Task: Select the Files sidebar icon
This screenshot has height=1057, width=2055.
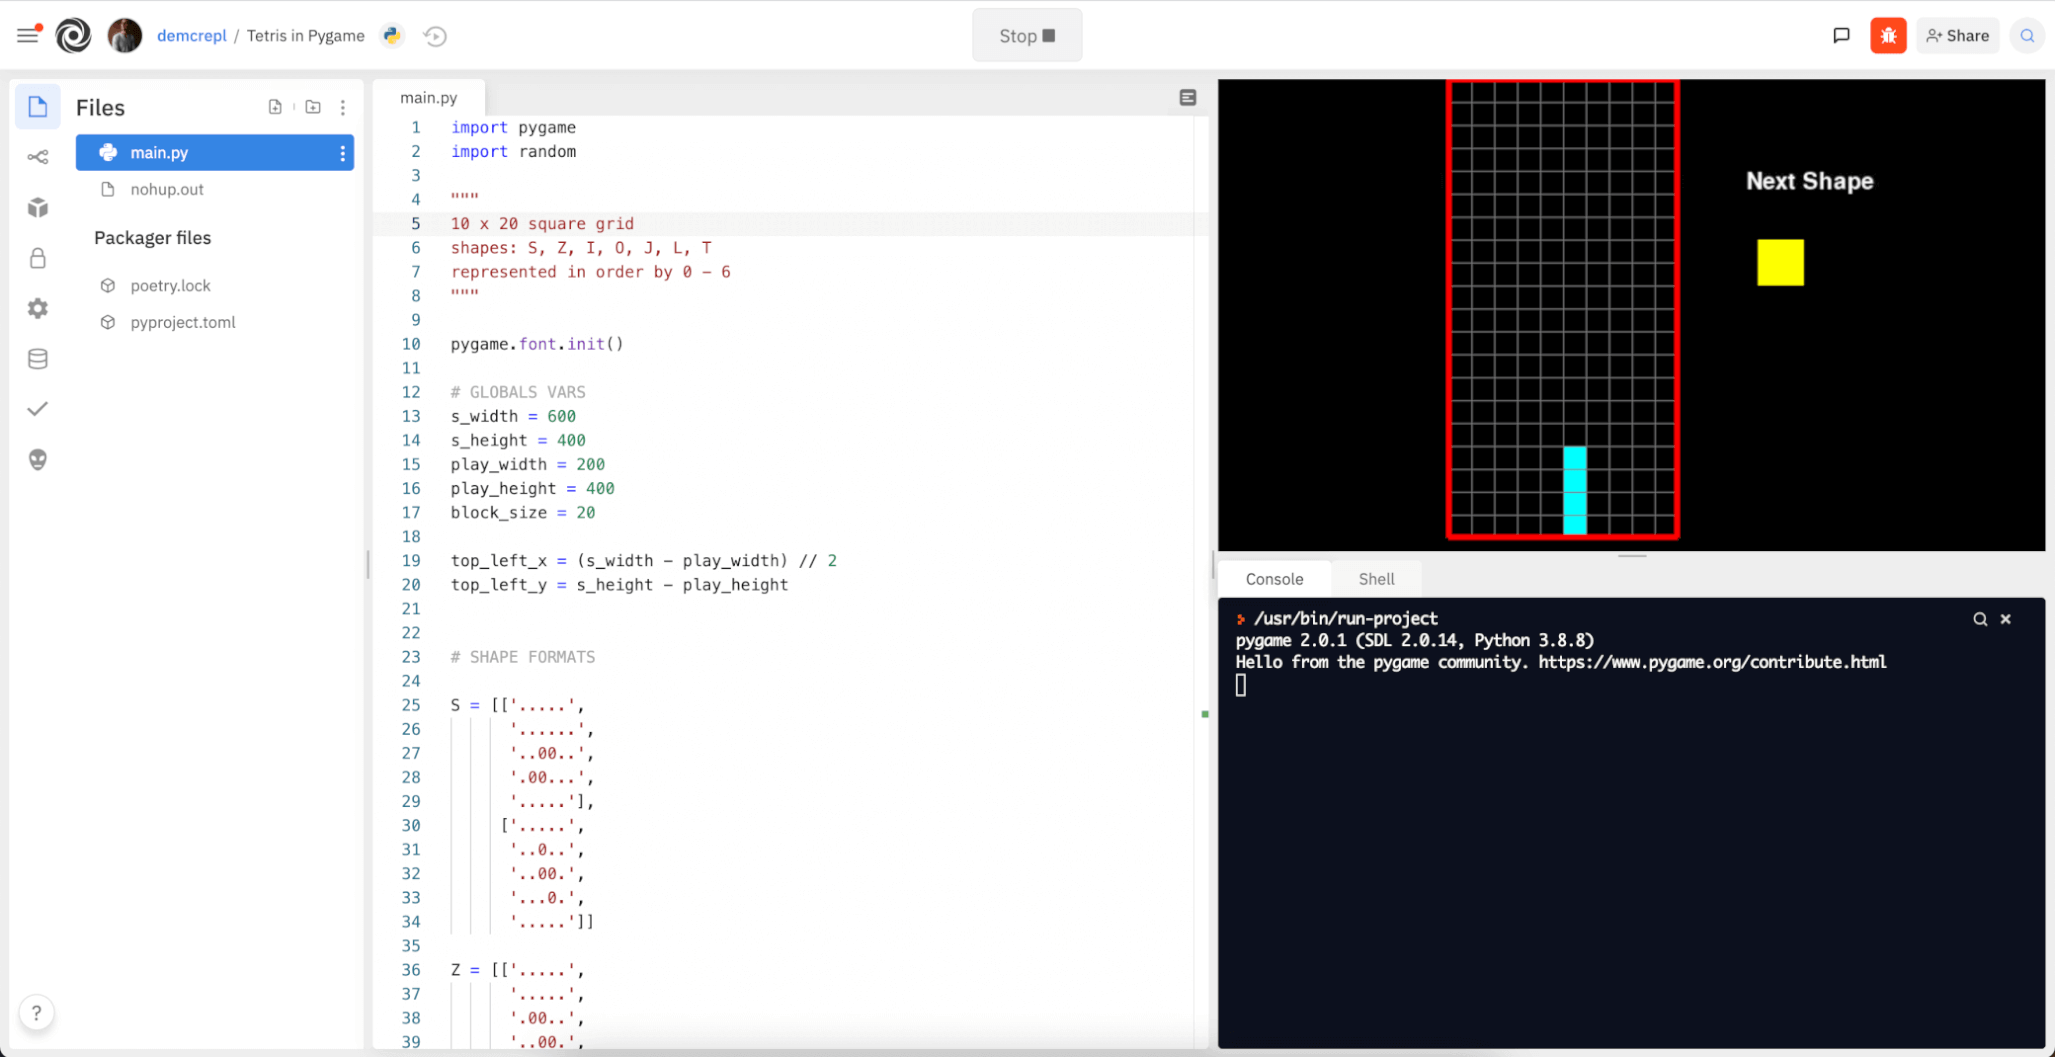Action: click(38, 107)
